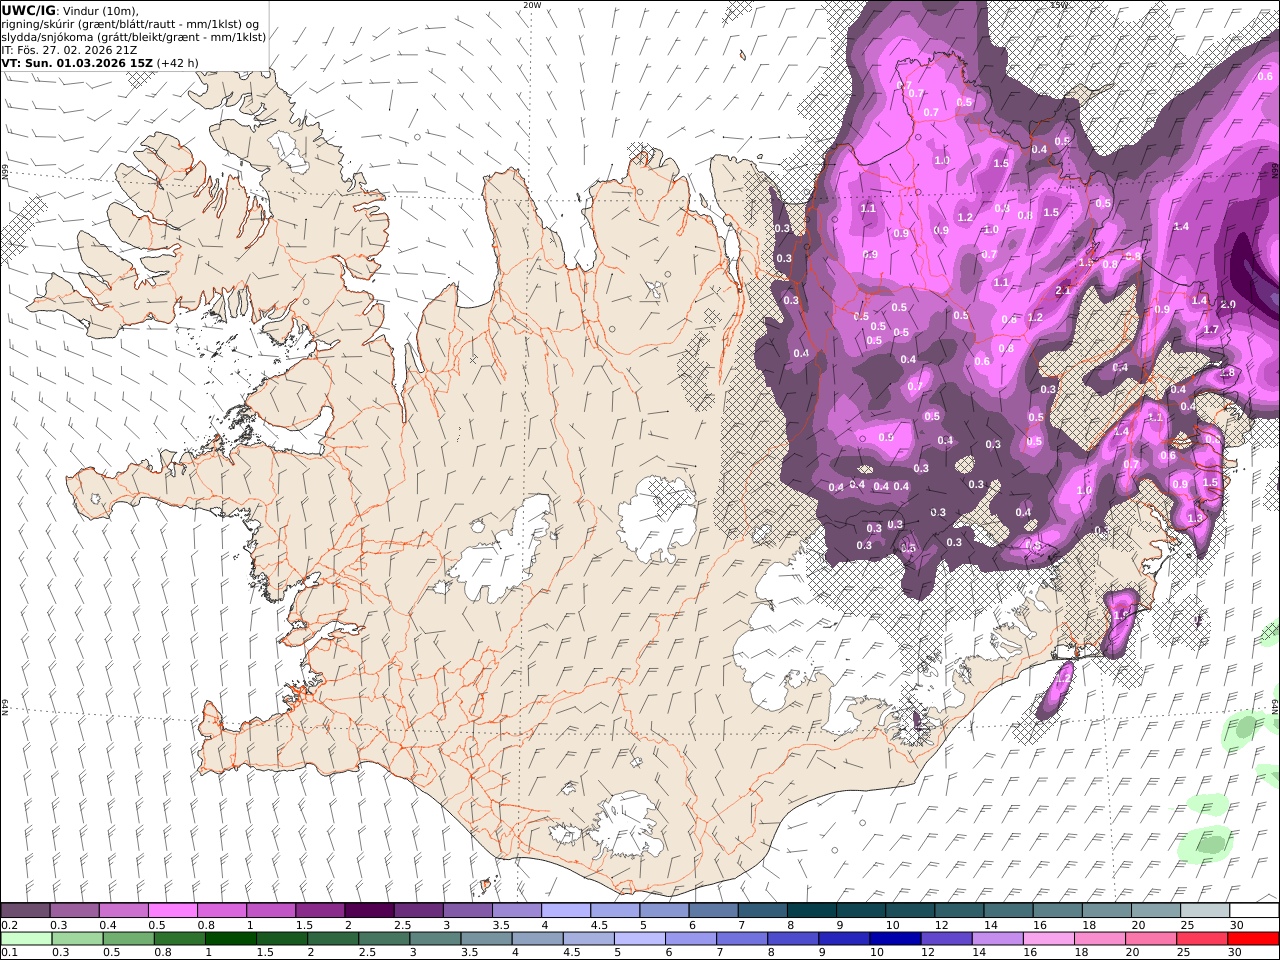
Task: Click the white swatch labeled 30 in upper scale
Action: (x=1254, y=911)
